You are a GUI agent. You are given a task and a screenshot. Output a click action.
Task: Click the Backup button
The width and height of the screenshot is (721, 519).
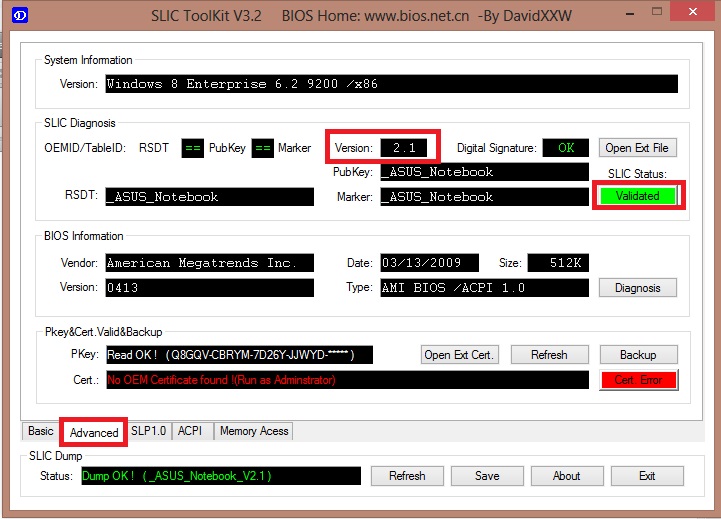(638, 355)
